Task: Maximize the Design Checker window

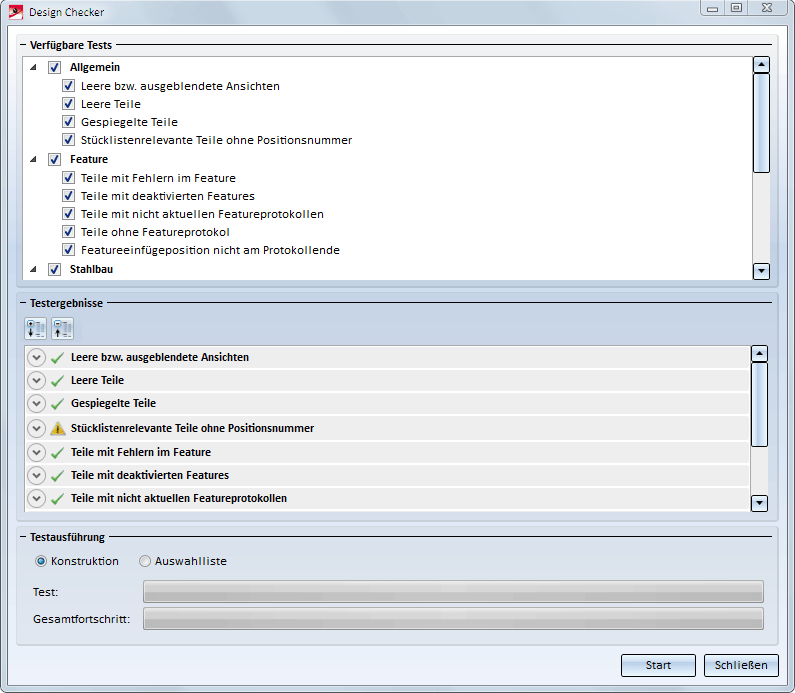Action: (736, 8)
